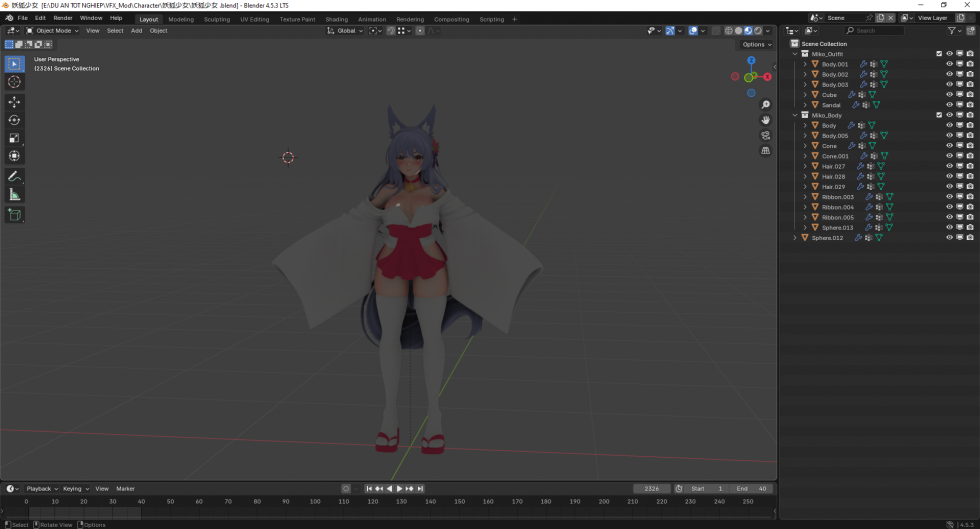Screen dimensions: 980x529
Task: Select the Select Box tool
Action: point(14,64)
